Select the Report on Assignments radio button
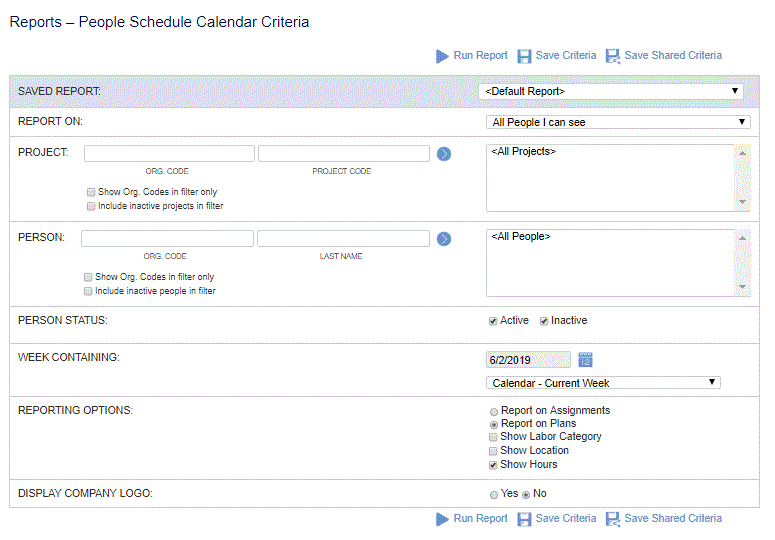The image size is (775, 540). pyautogui.click(x=494, y=411)
